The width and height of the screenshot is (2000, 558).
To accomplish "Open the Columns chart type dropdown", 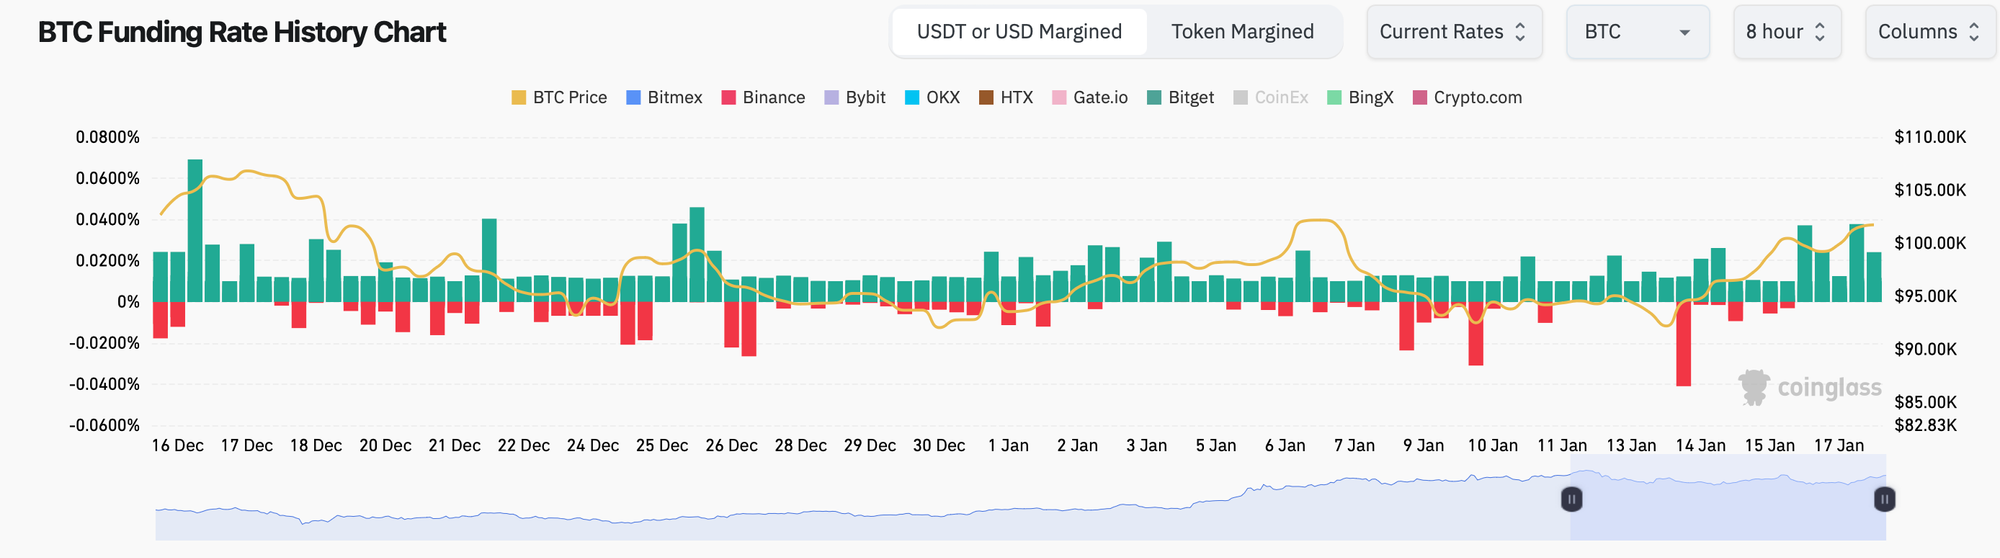I will click(1930, 32).
